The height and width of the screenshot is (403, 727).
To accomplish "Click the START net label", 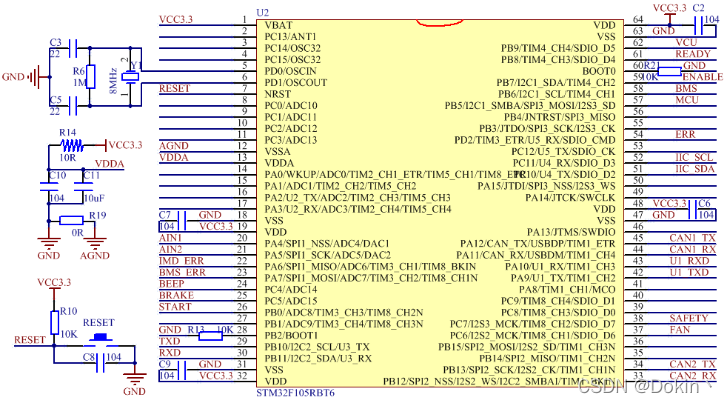I will point(175,307).
